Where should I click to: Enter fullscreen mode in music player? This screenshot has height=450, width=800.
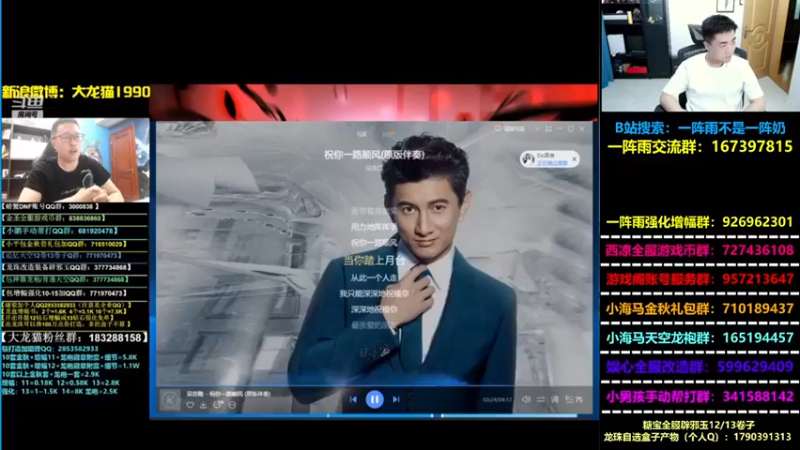548,129
